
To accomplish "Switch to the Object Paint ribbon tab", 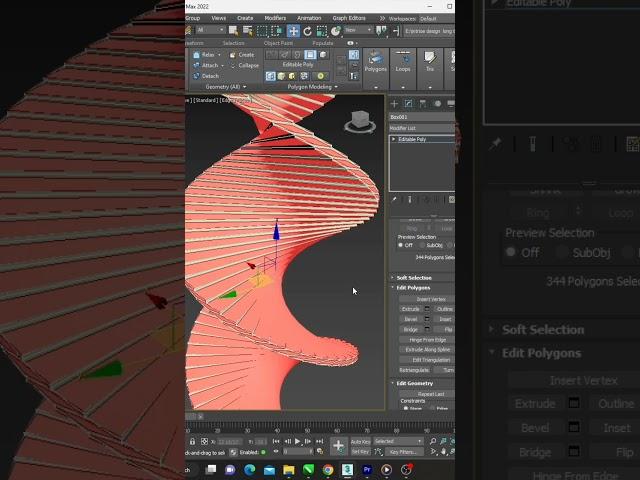I will pos(278,43).
